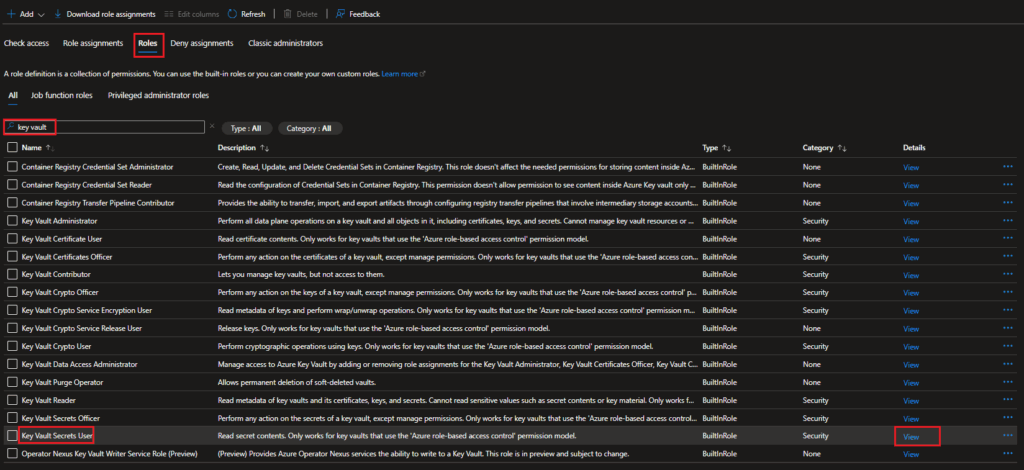Clear the search box with X icon

coord(212,126)
